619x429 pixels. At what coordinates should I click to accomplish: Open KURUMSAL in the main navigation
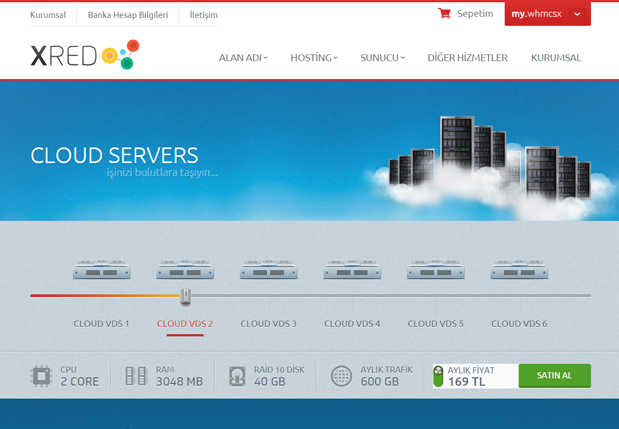click(556, 58)
